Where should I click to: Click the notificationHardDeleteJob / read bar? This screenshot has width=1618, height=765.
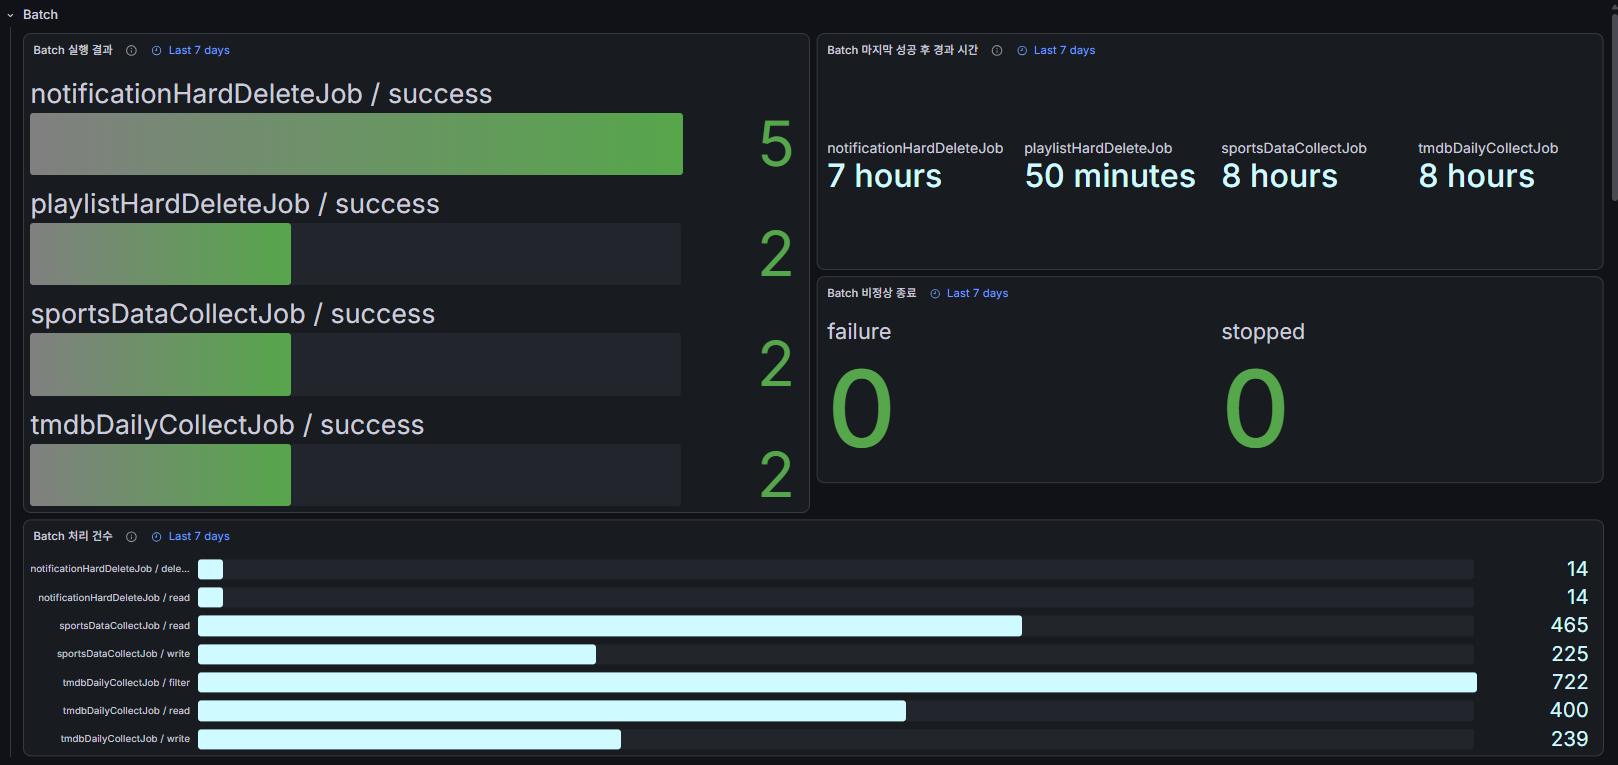click(x=210, y=598)
